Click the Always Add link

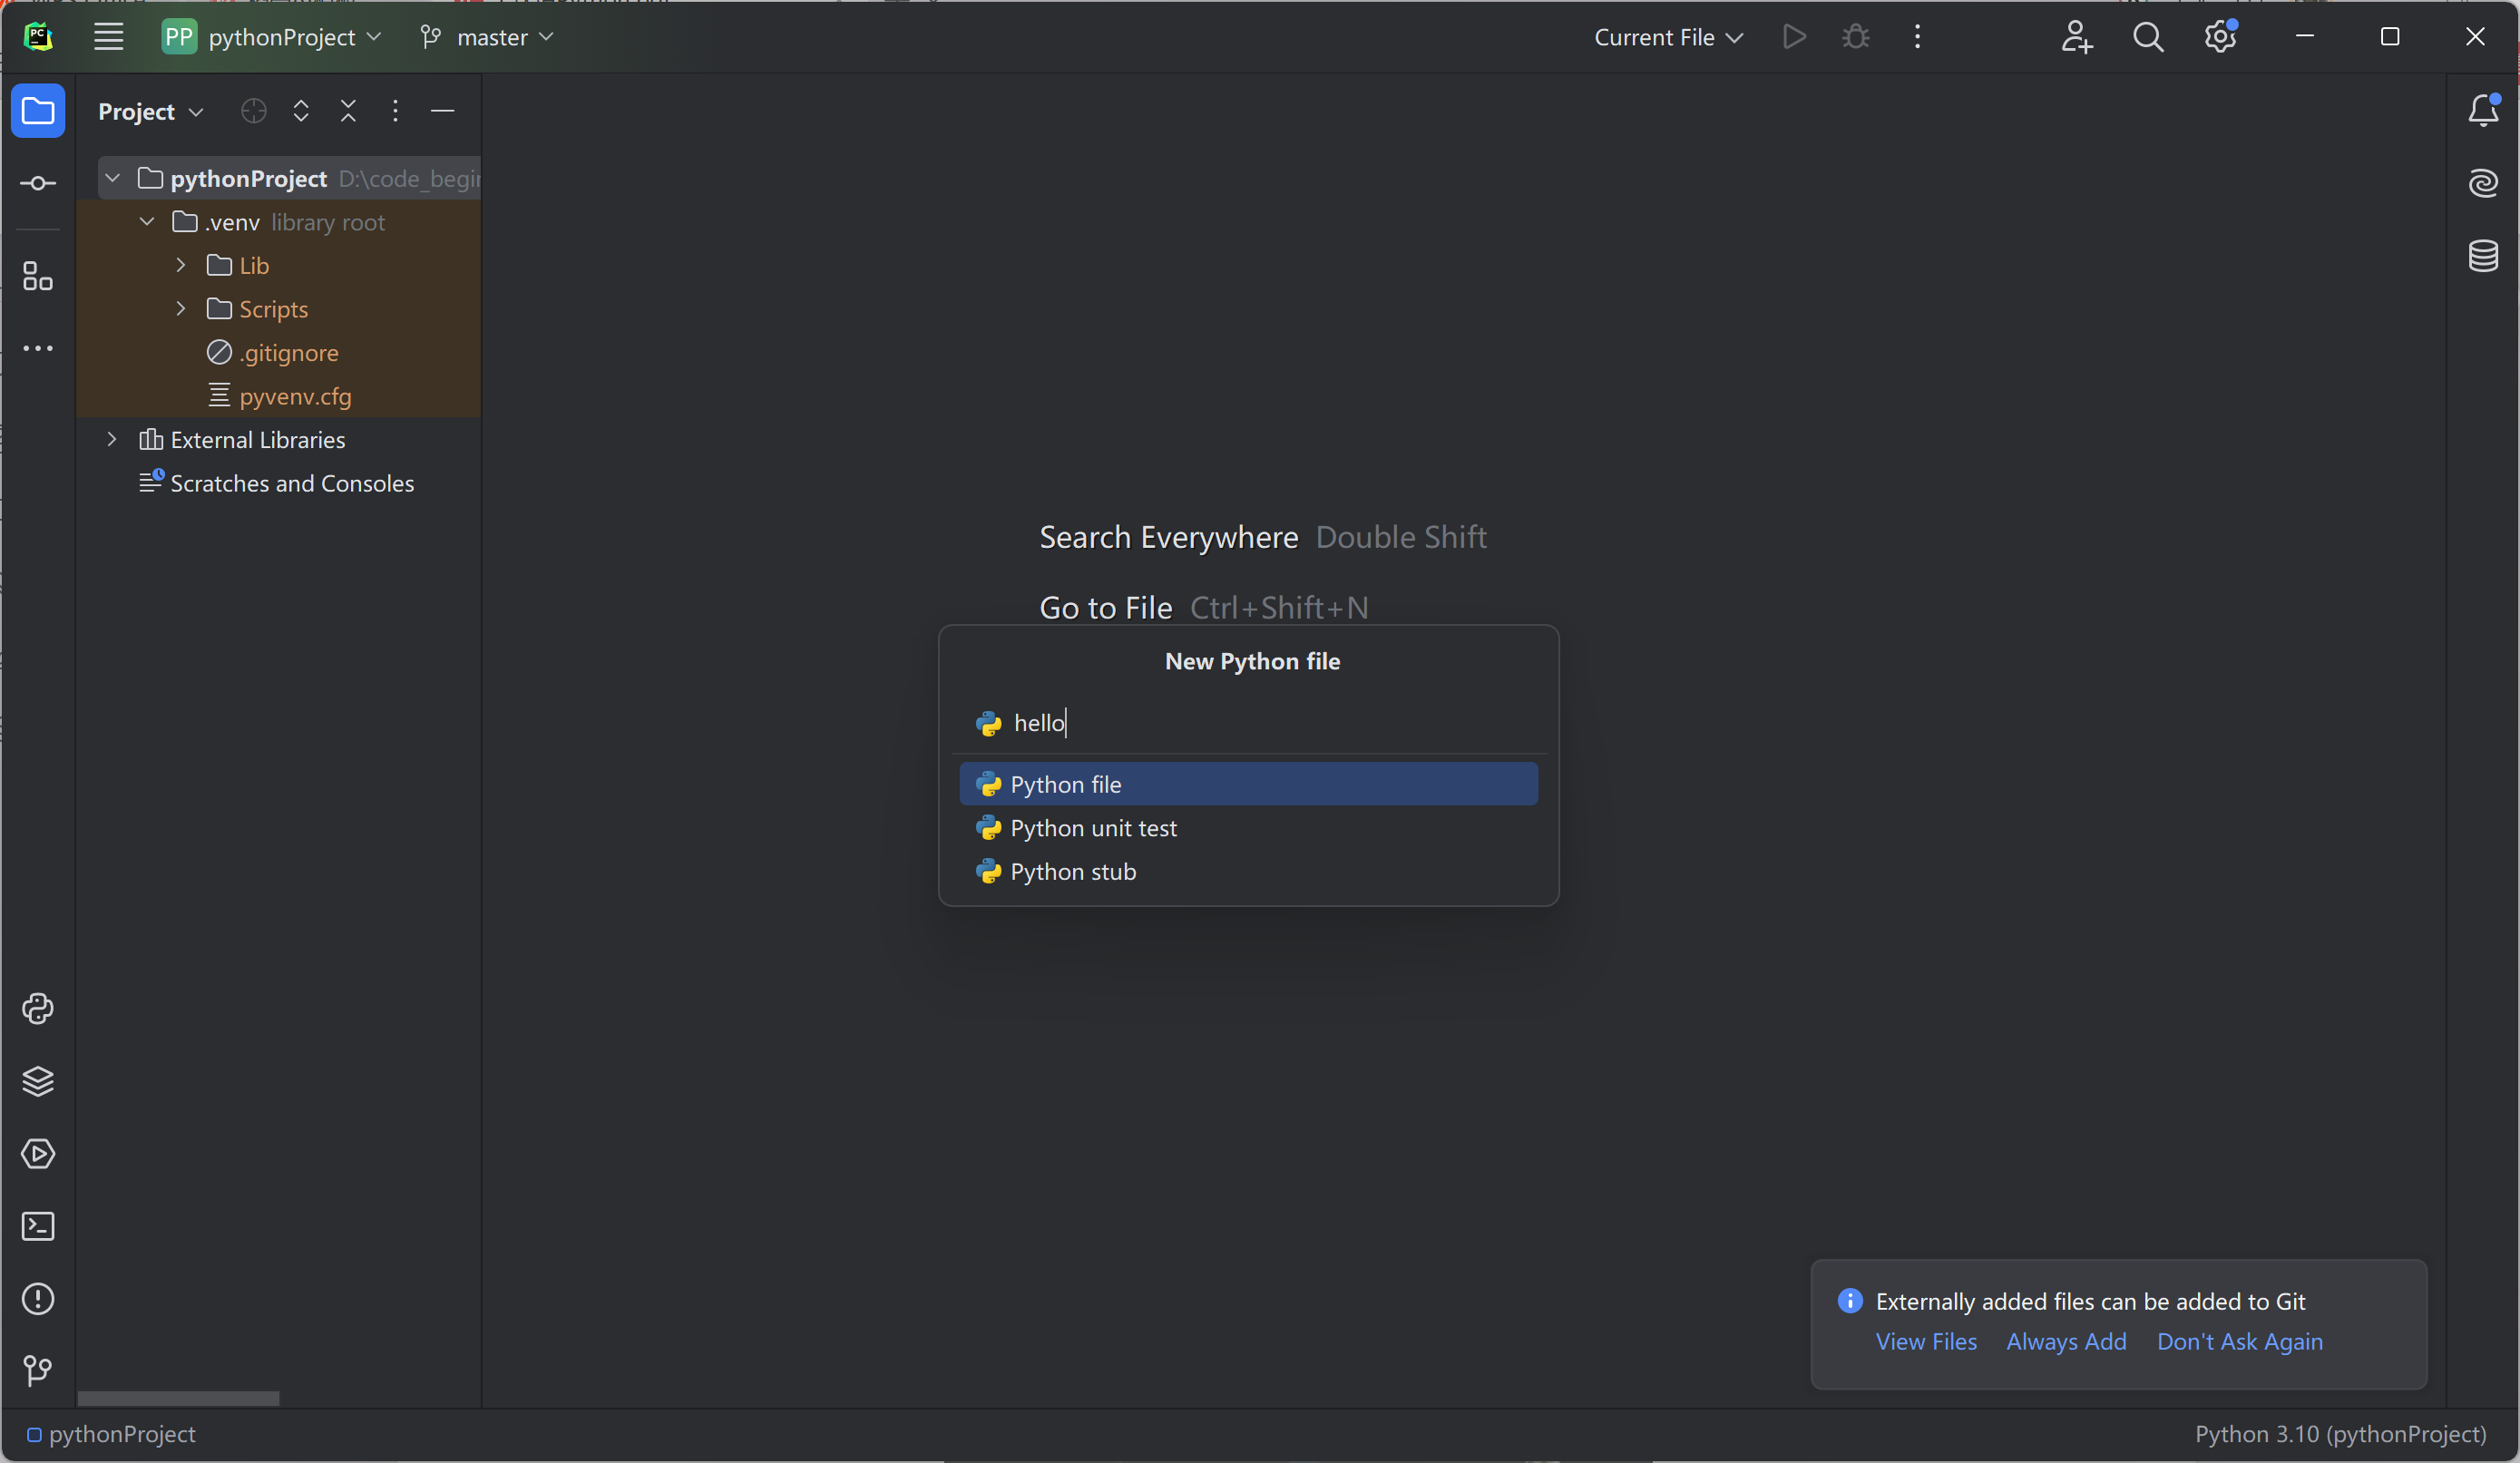[2066, 1341]
